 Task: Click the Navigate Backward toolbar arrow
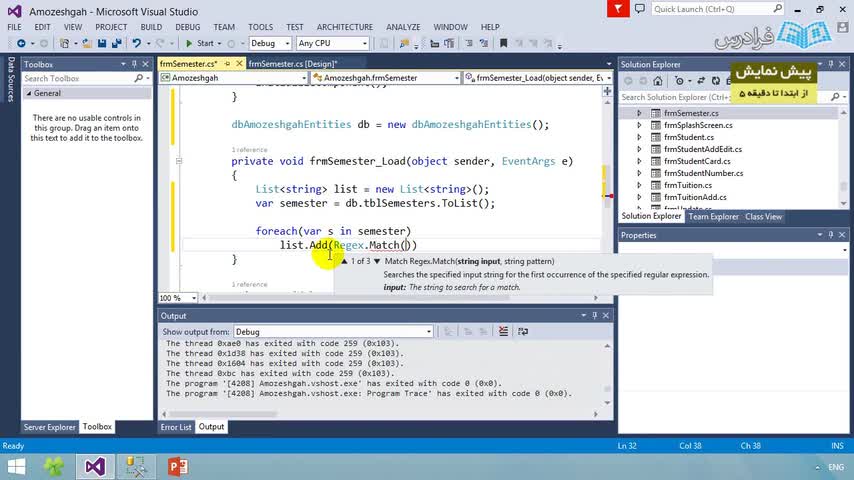coord(21,43)
